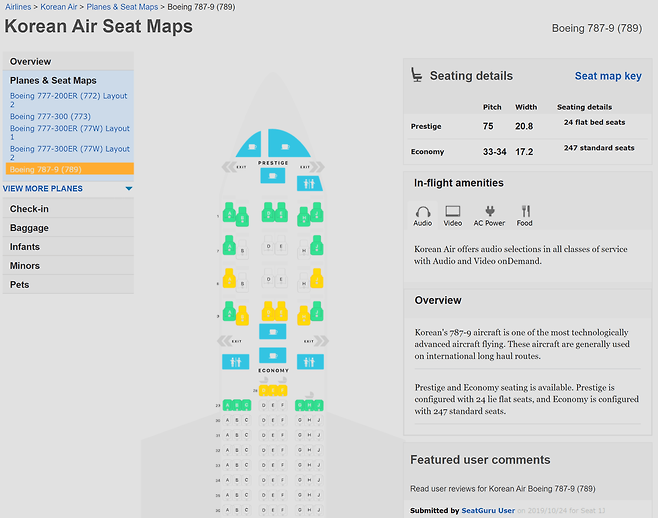This screenshot has height=518, width=658.
Task: Click the left exit arrow before Economy
Action: pos(225,341)
